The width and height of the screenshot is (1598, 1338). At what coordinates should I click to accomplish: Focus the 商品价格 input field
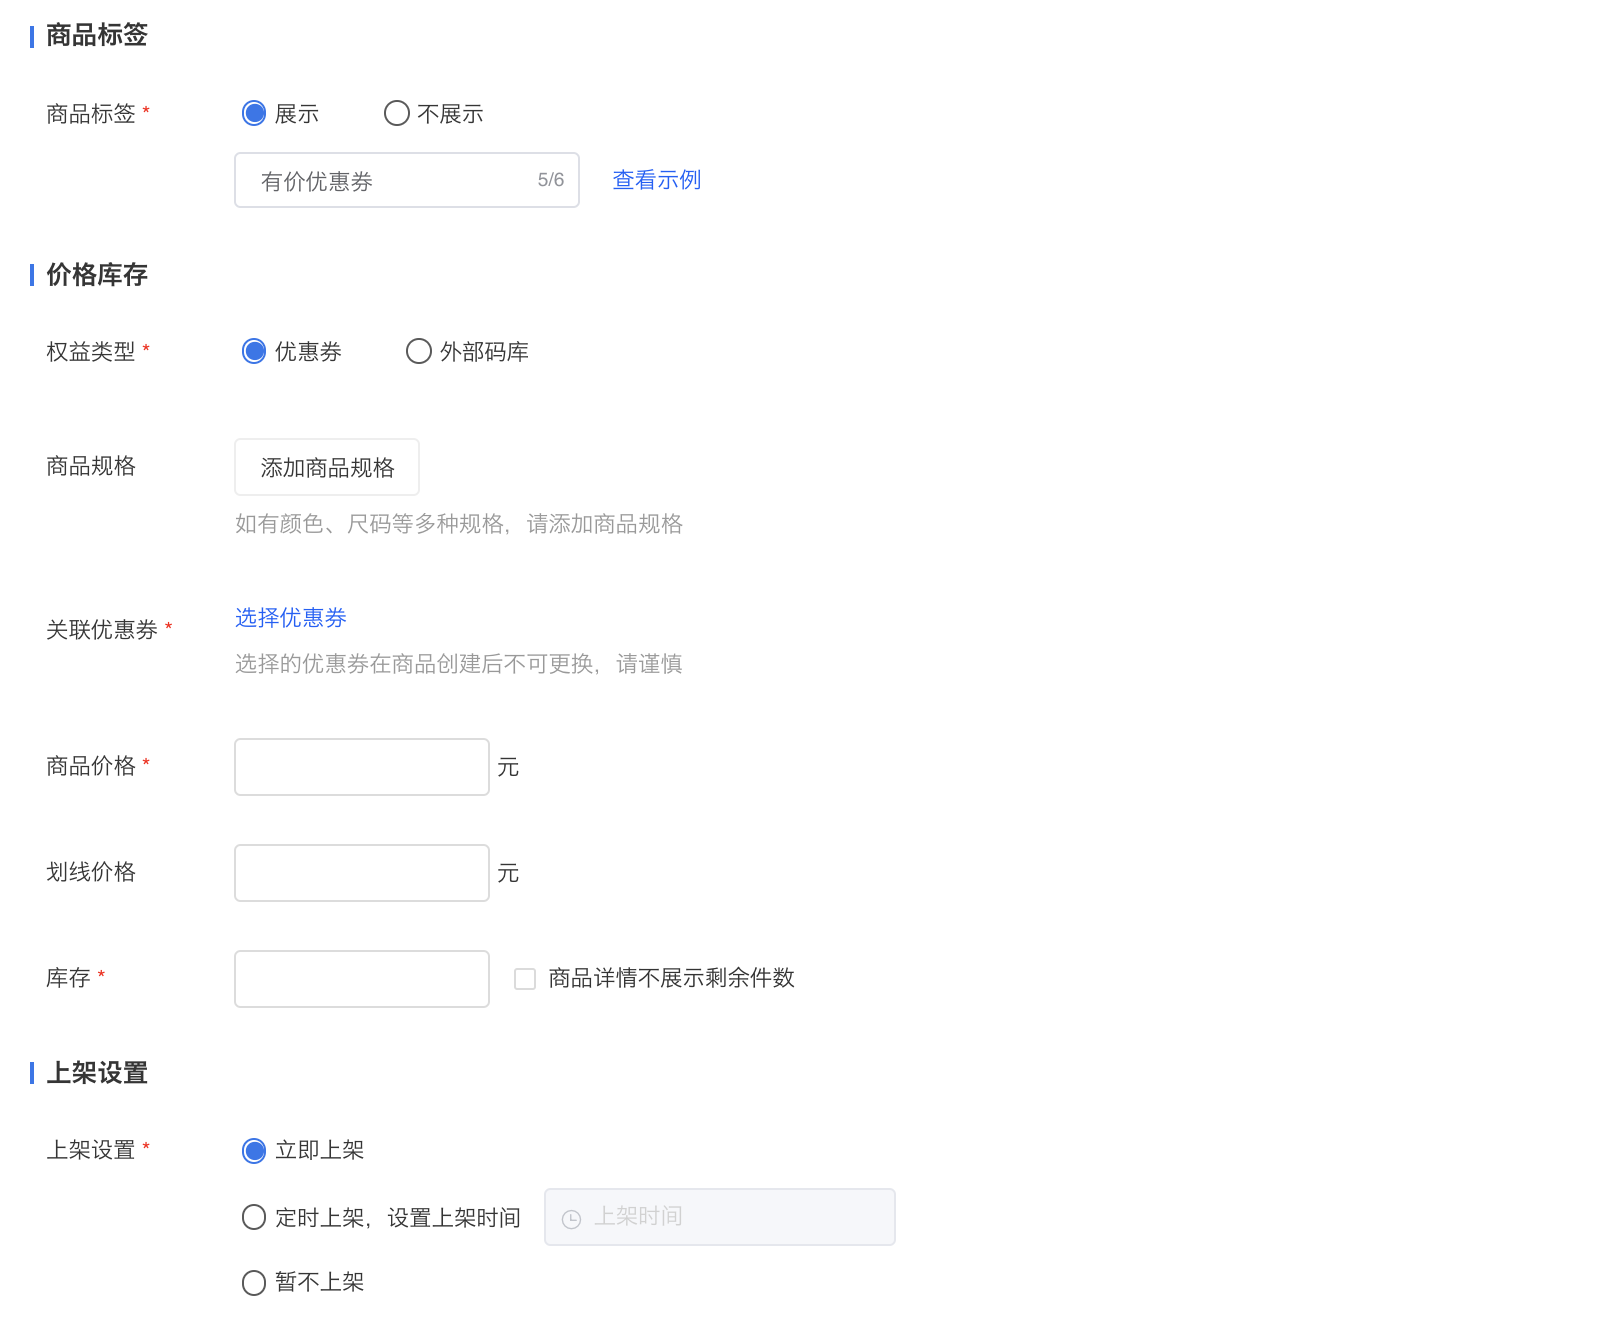pos(362,767)
